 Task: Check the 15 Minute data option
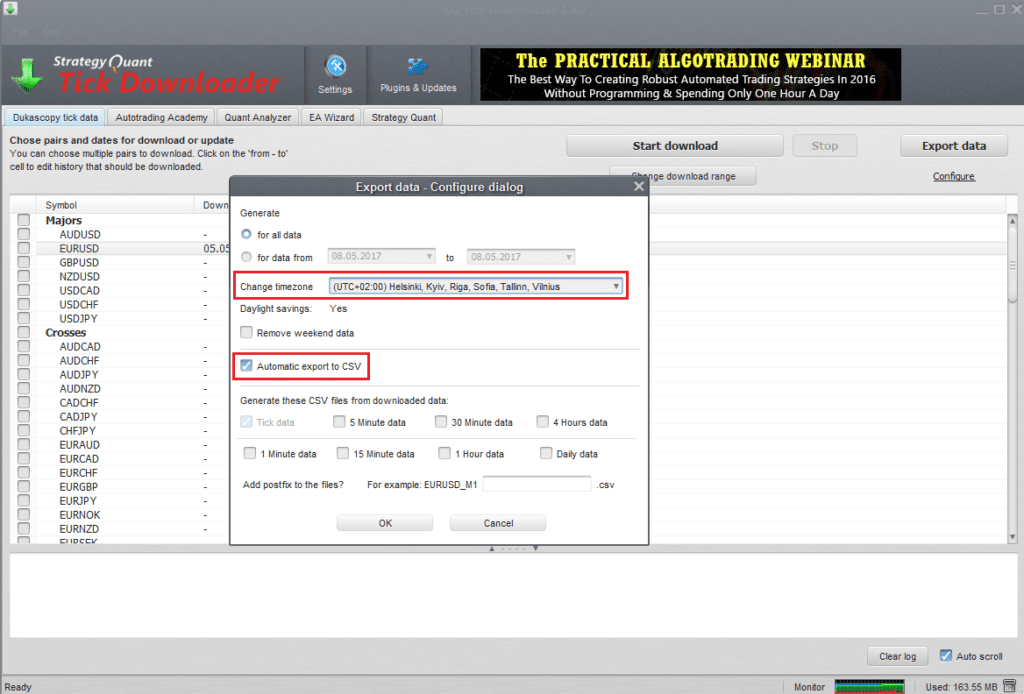(x=343, y=453)
